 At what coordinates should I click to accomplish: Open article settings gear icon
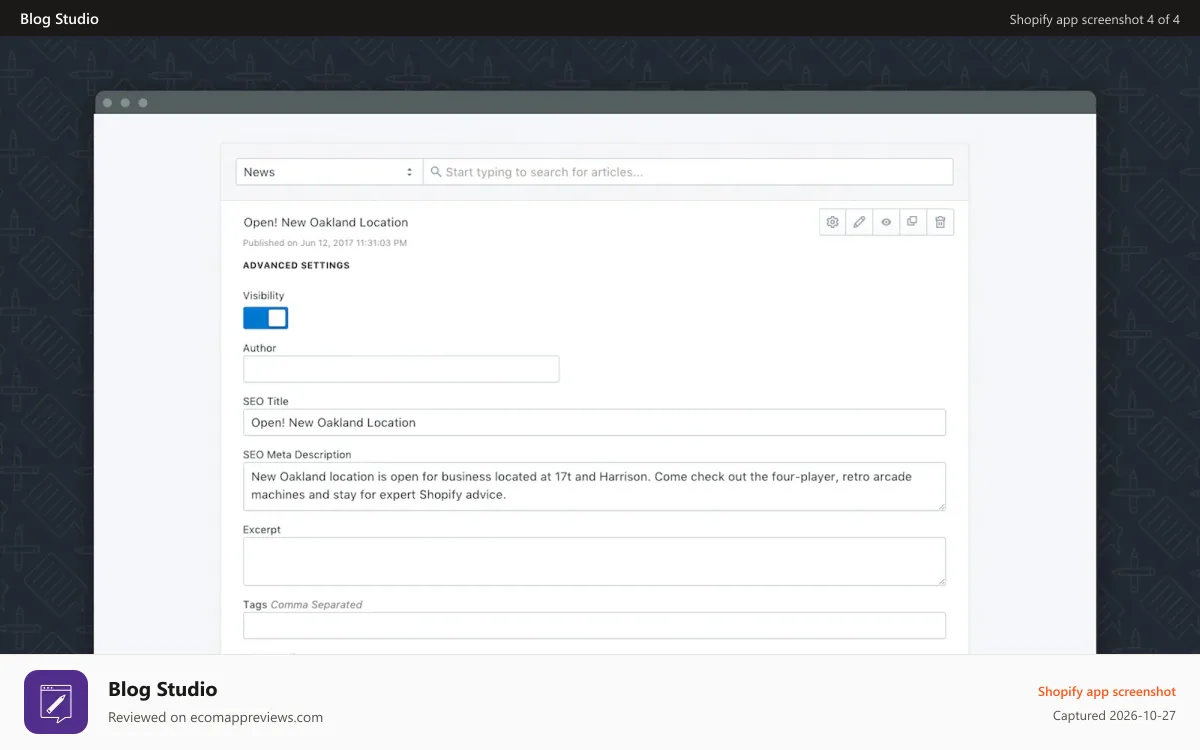click(x=832, y=222)
